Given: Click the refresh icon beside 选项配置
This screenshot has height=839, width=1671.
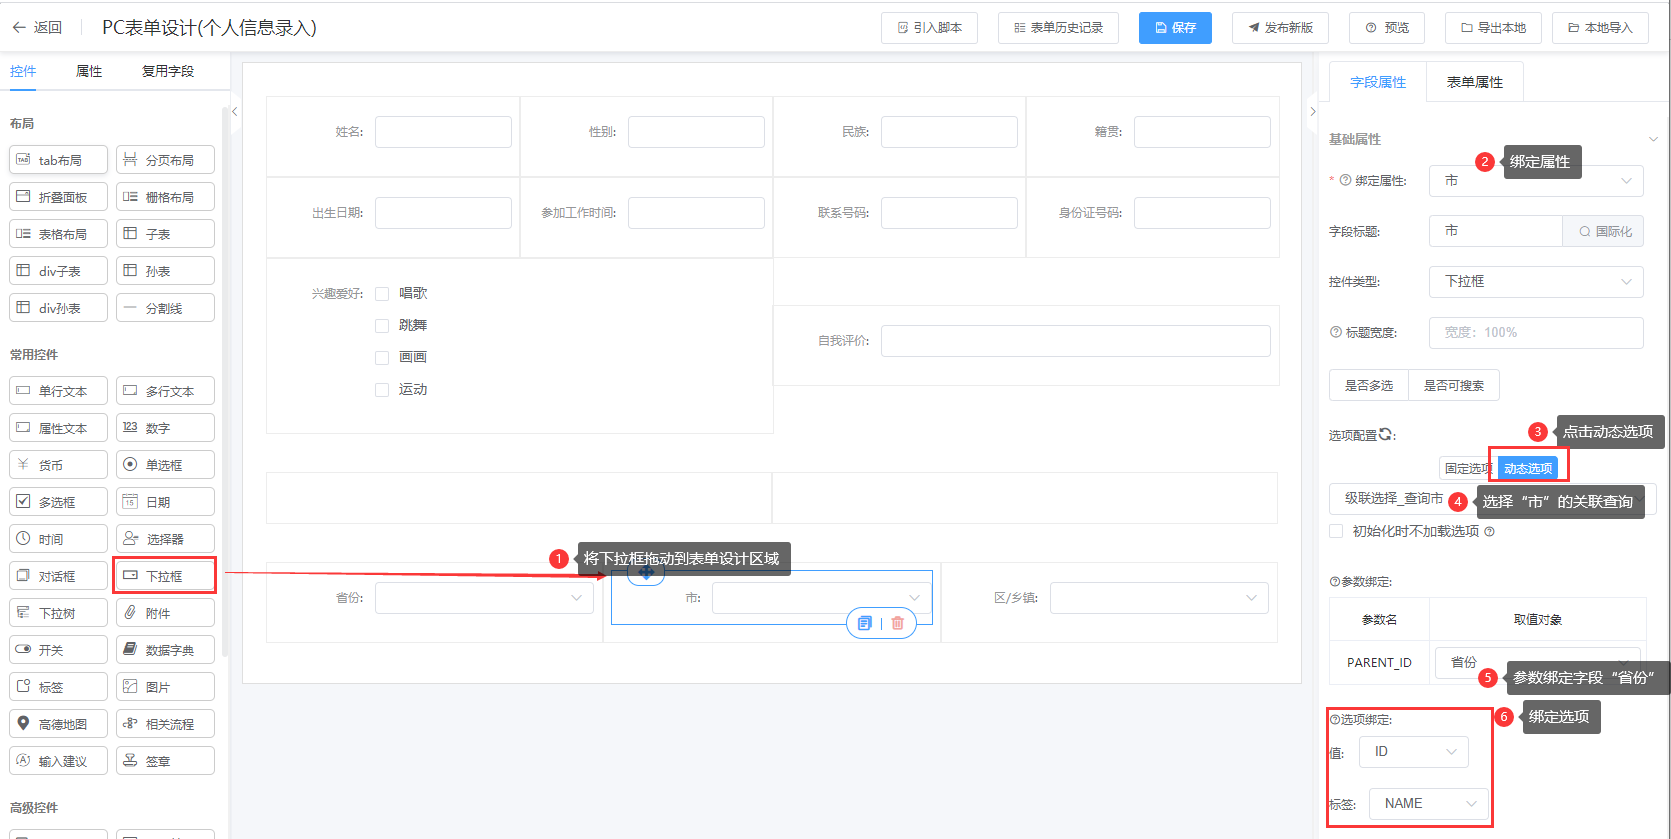Looking at the screenshot, I should point(1385,434).
